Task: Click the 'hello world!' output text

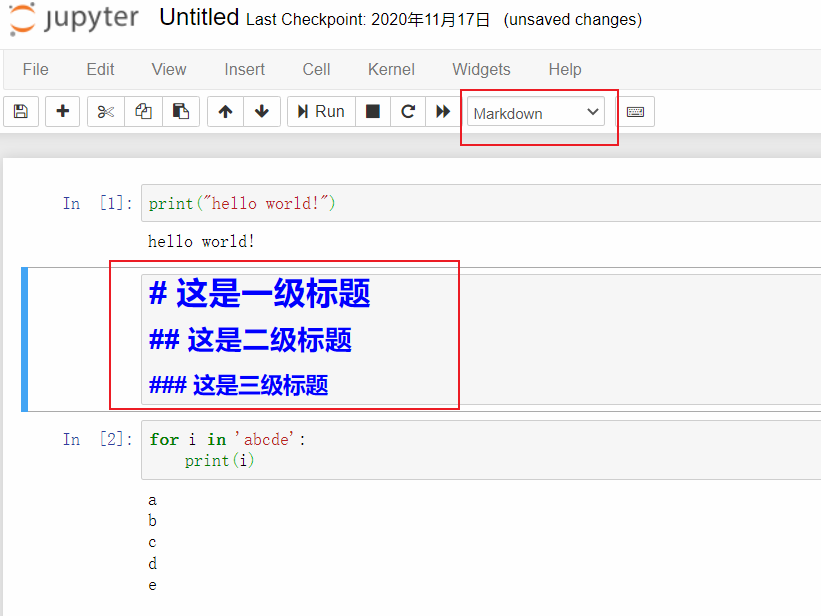Action: tap(201, 241)
